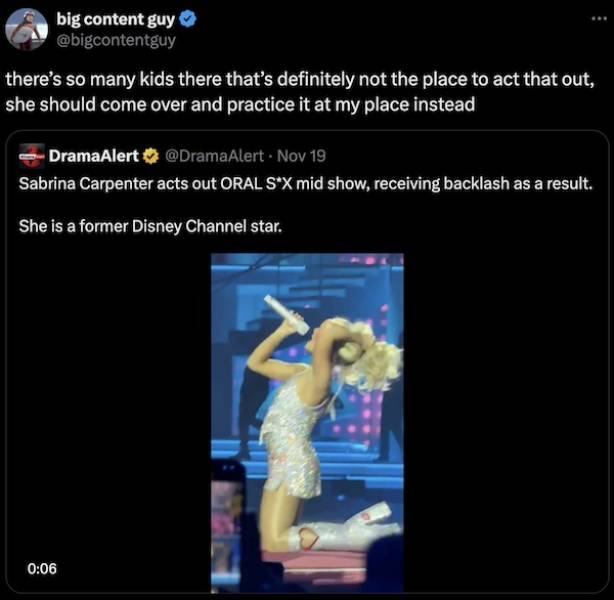614x600 pixels.
Task: Click the 0:06 video duration label
Action: (x=41, y=568)
